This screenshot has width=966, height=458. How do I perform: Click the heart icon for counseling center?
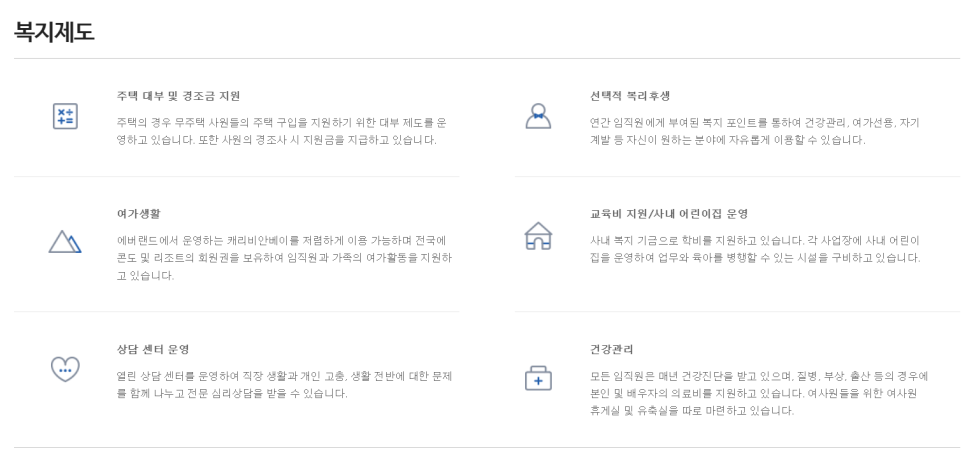pos(65,368)
